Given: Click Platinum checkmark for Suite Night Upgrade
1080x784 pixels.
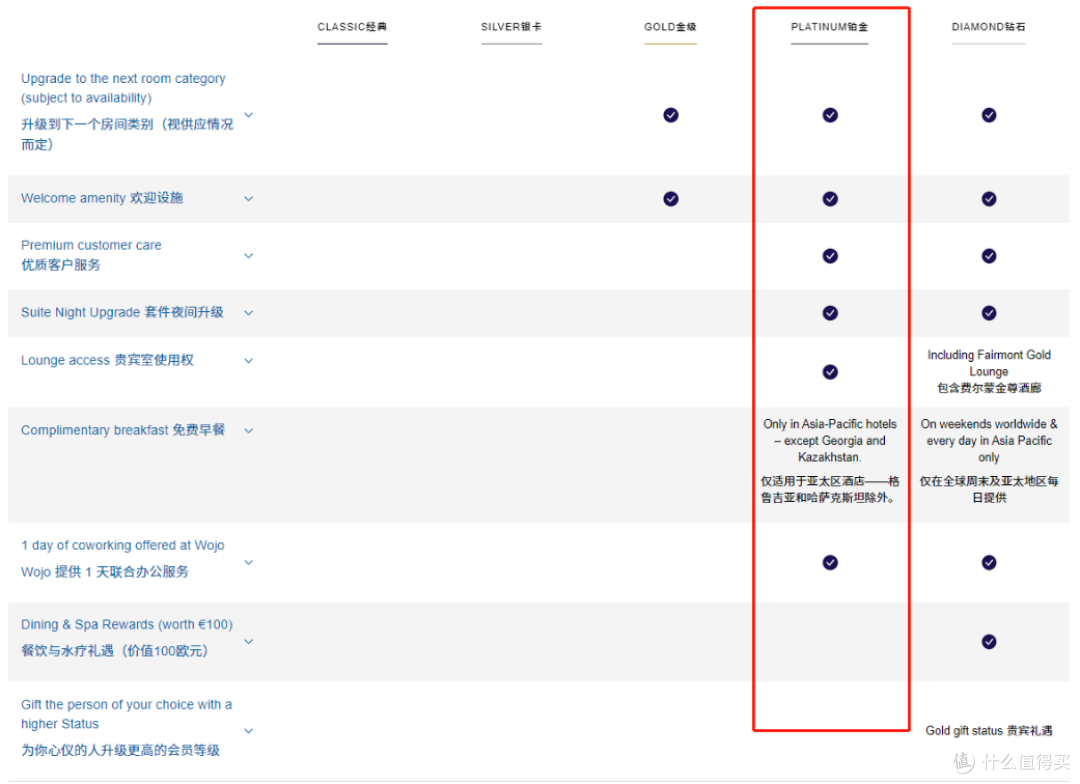Looking at the screenshot, I should pyautogui.click(x=830, y=313).
